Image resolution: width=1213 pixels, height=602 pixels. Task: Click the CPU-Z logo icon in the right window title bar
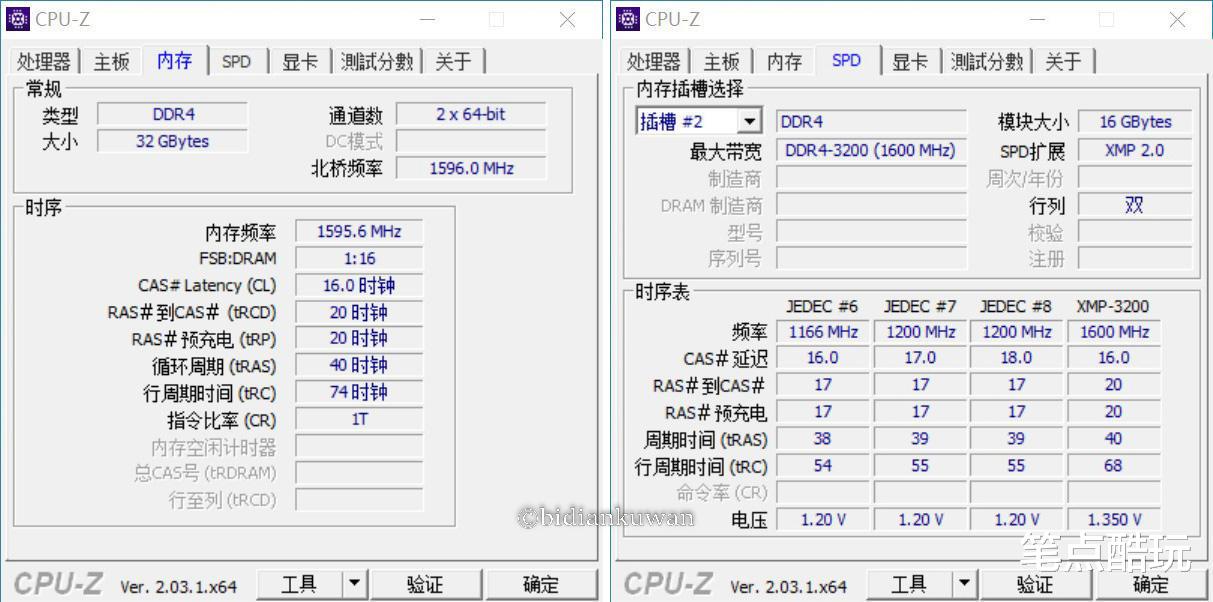tap(628, 18)
